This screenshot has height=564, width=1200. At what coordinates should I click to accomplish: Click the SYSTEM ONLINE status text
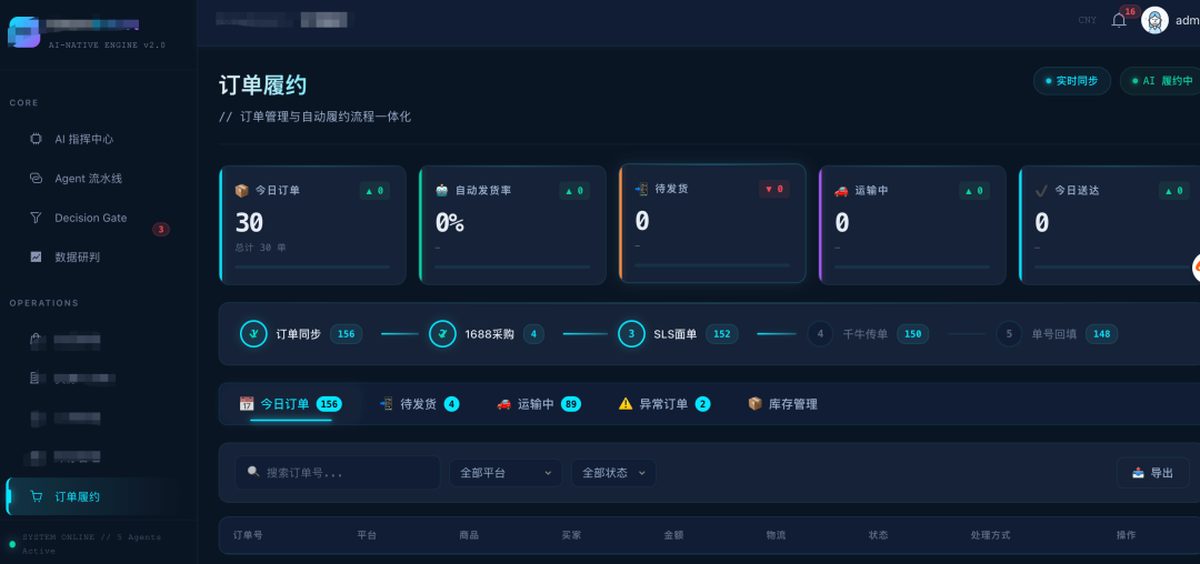click(x=91, y=544)
